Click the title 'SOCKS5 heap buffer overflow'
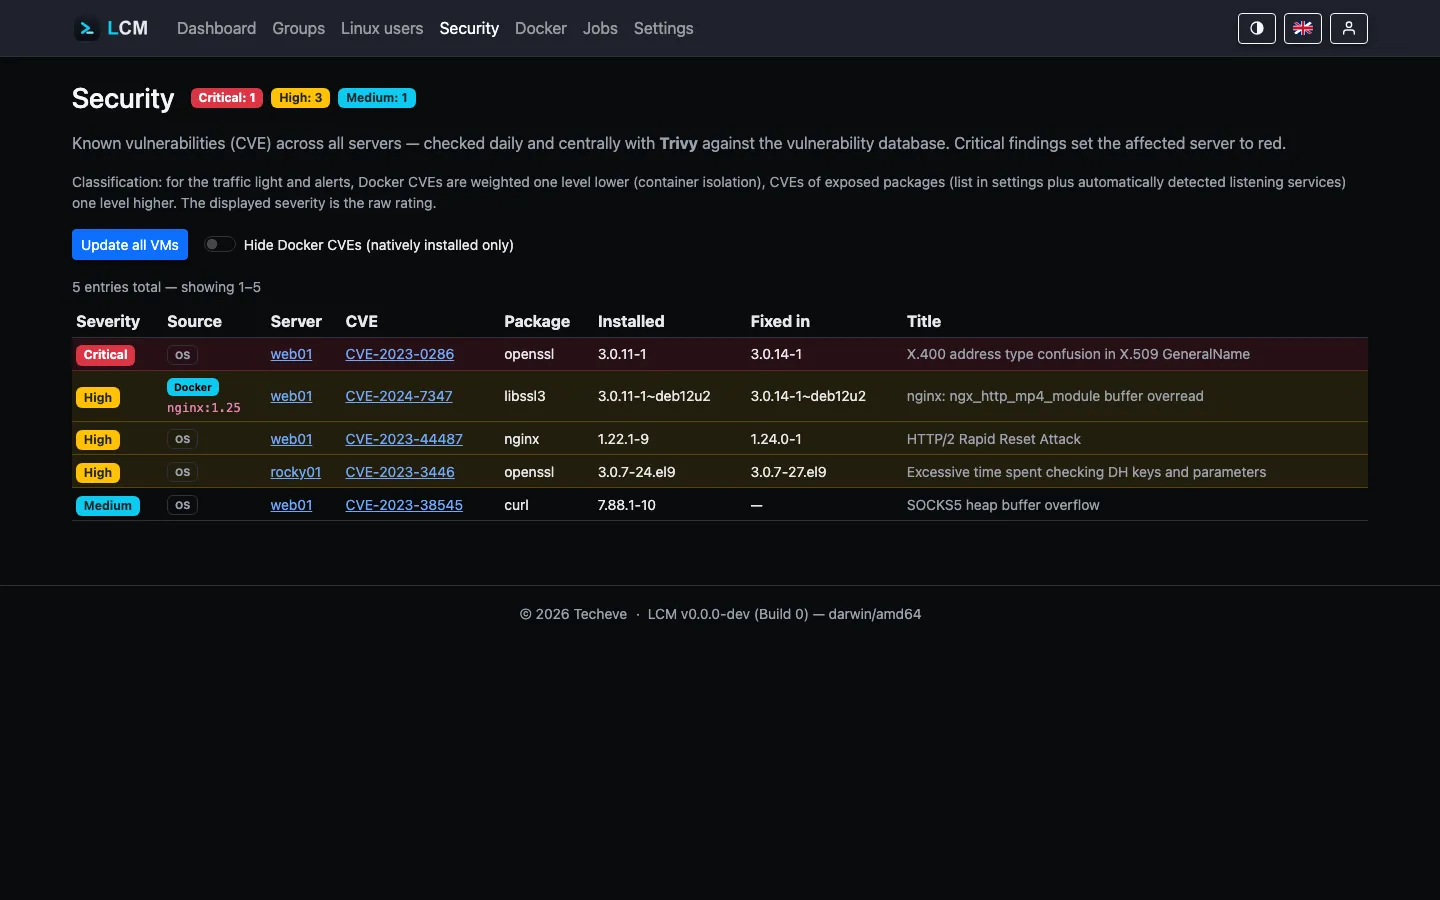Viewport: 1440px width, 900px height. (x=1003, y=505)
